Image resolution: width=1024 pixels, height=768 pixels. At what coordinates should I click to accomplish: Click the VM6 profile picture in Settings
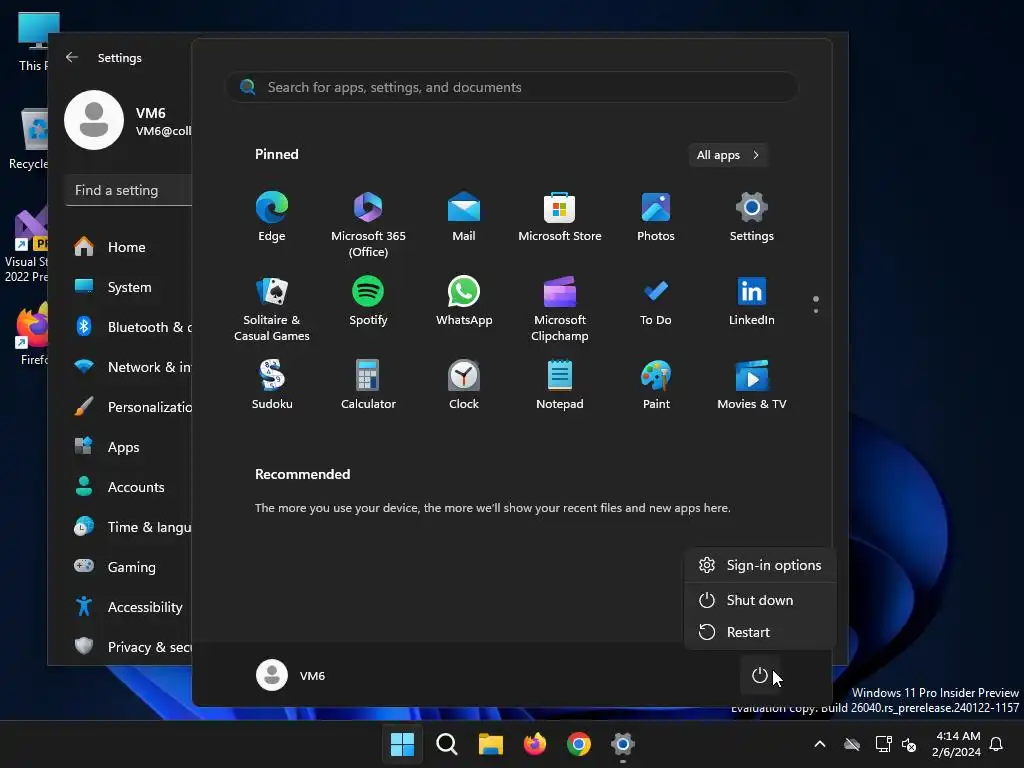[94, 120]
